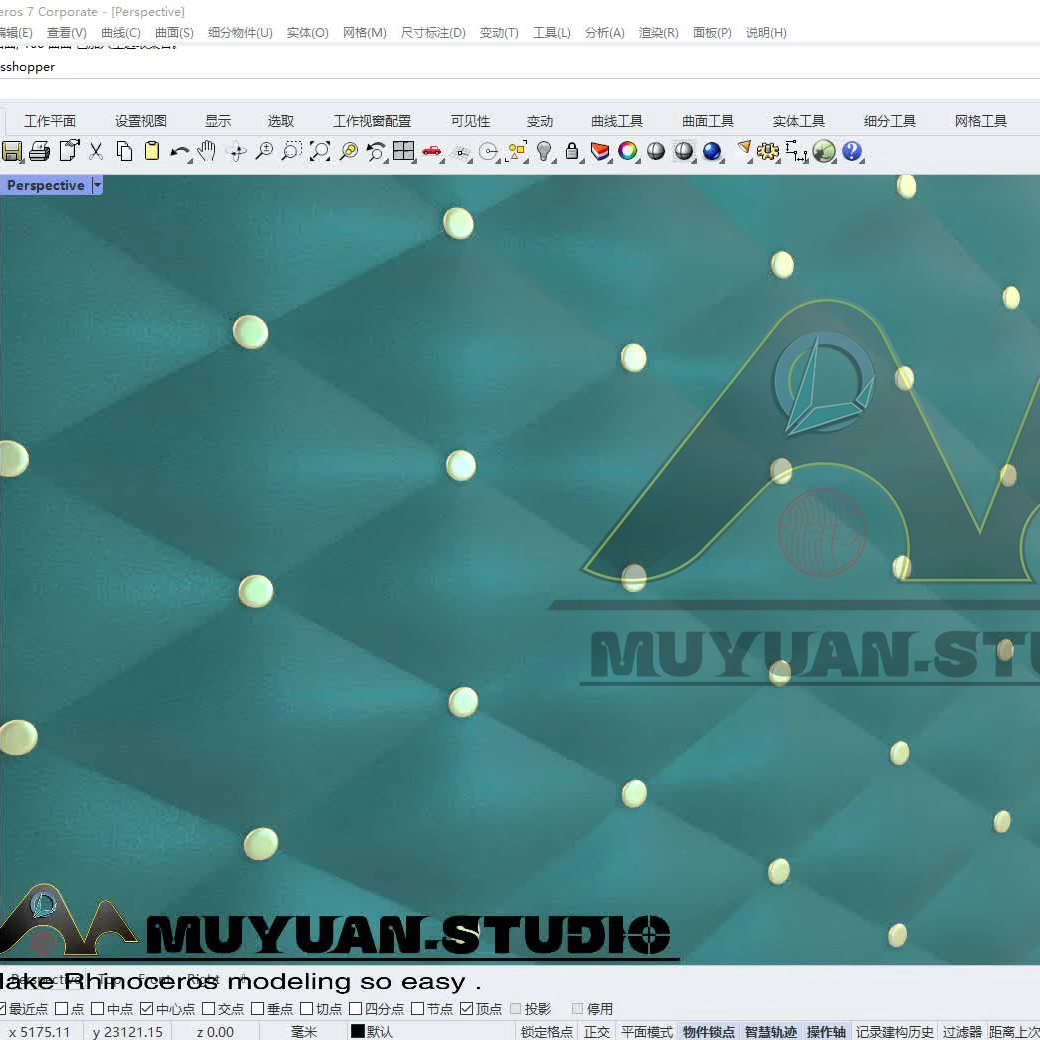Switch to the 网格工具 toolbar tab

[x=980, y=121]
